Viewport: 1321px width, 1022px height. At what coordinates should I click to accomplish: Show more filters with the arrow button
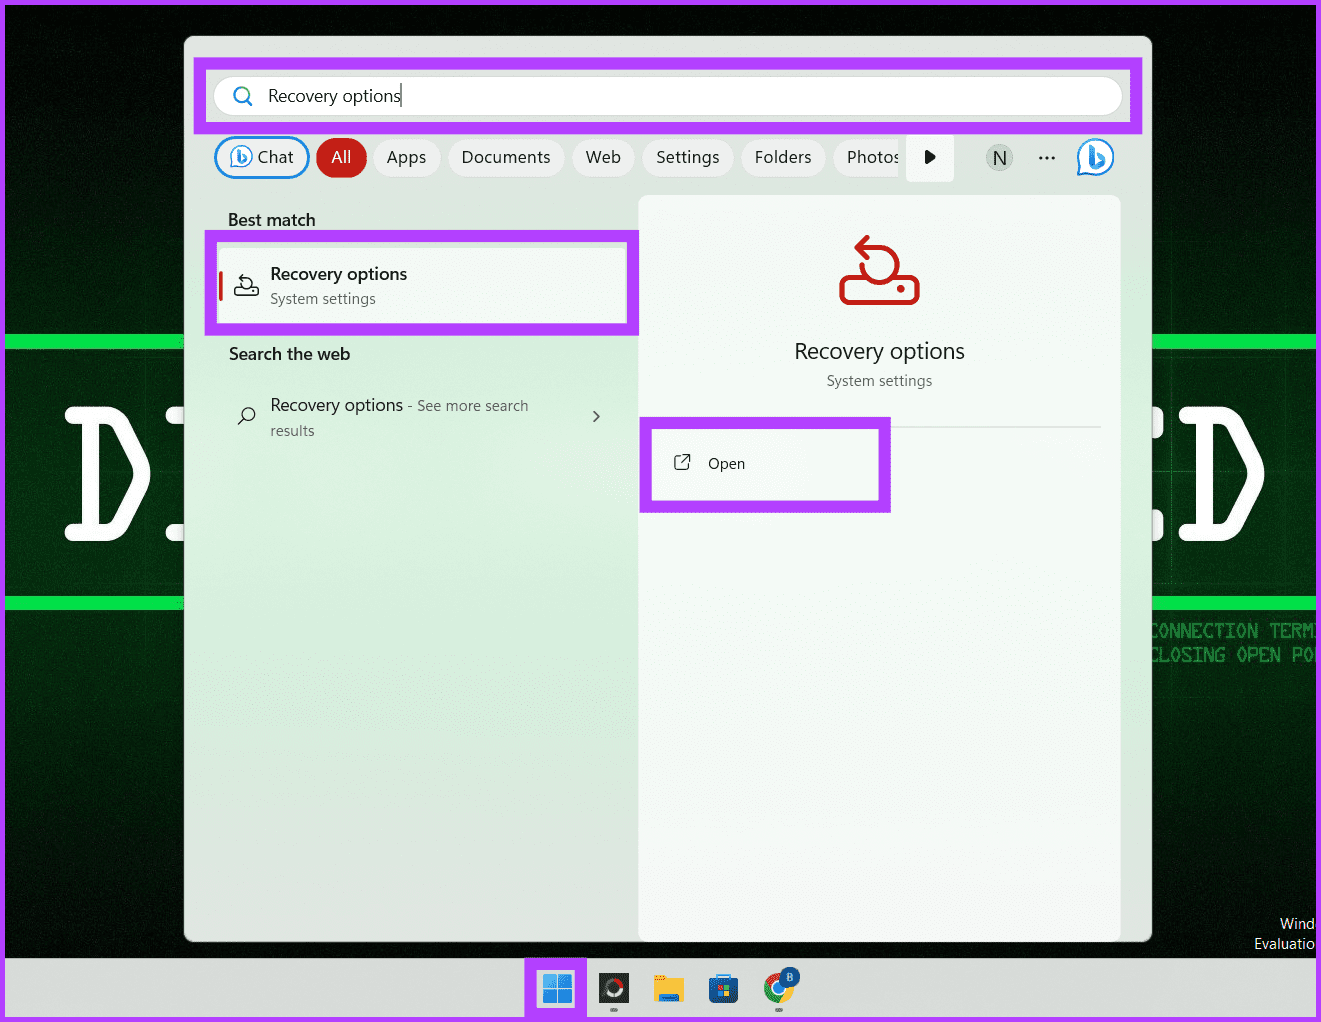pos(930,157)
